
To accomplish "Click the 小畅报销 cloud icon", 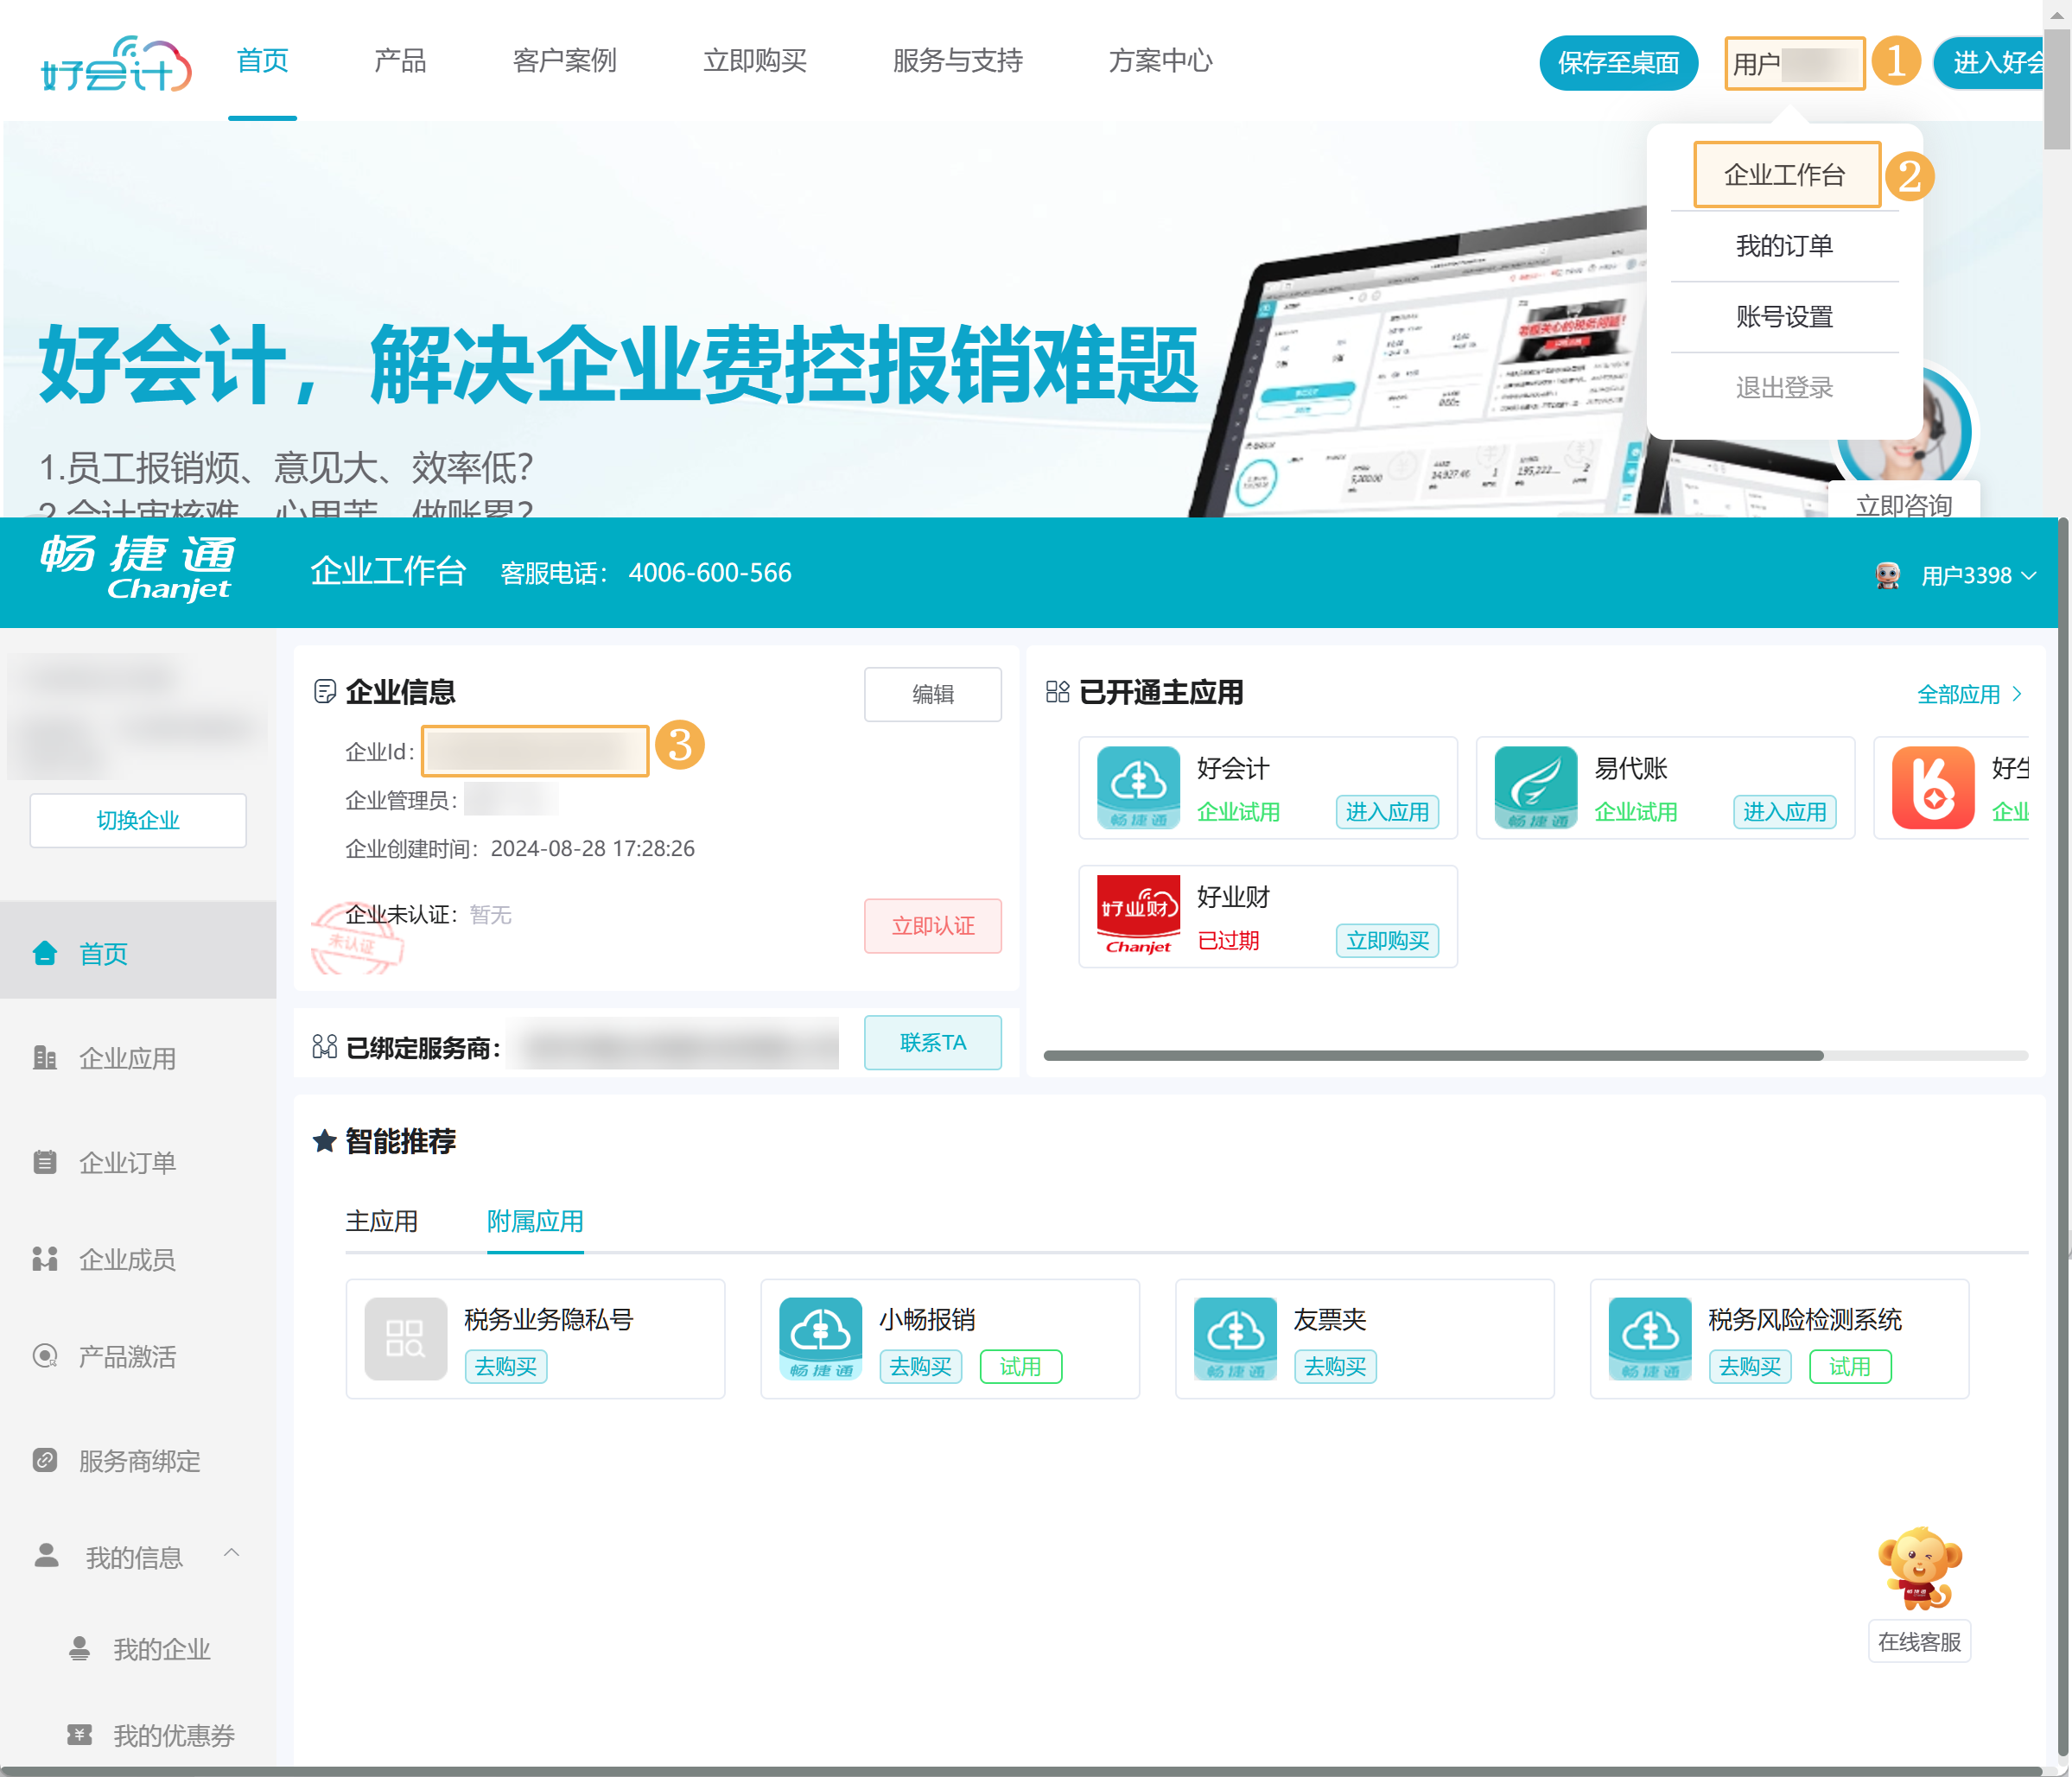I will coord(820,1338).
